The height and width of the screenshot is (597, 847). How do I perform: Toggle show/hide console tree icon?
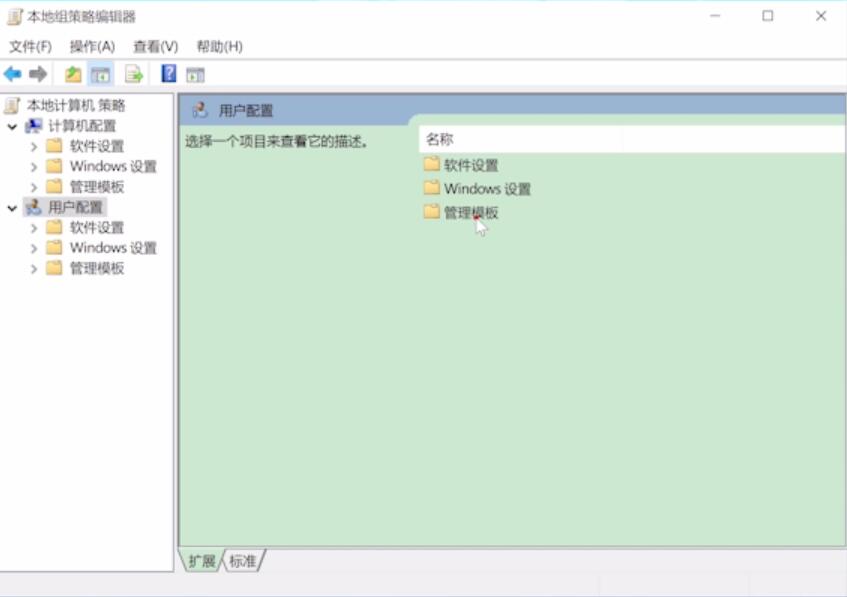[x=100, y=74]
